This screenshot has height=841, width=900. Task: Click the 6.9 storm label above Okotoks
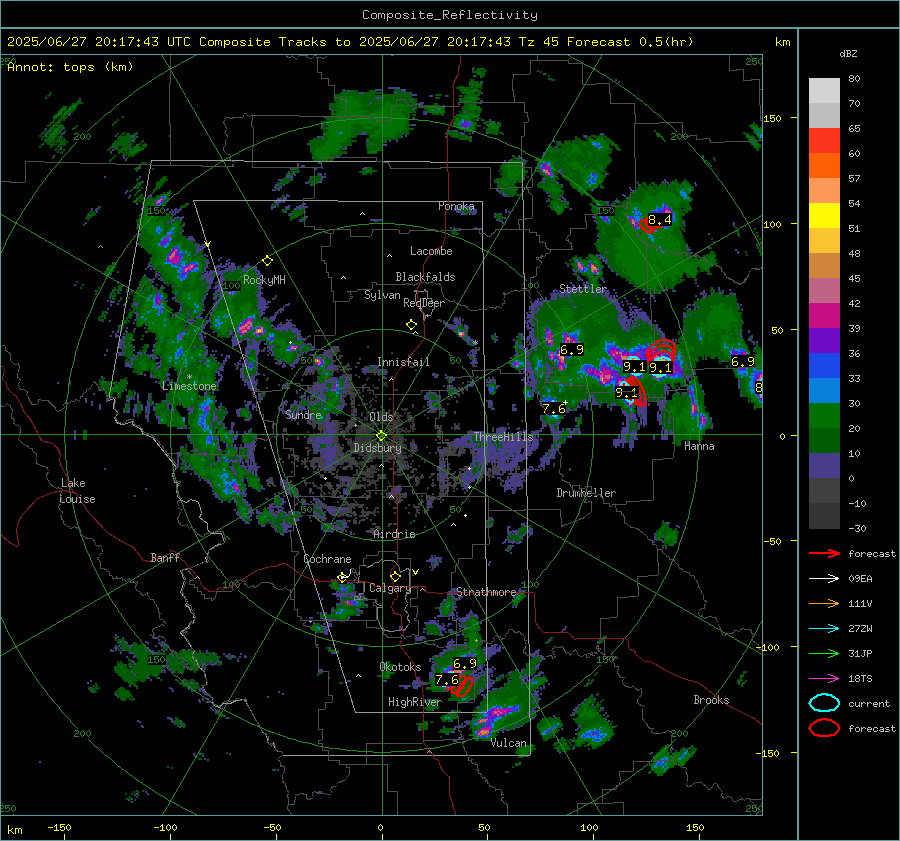[464, 664]
